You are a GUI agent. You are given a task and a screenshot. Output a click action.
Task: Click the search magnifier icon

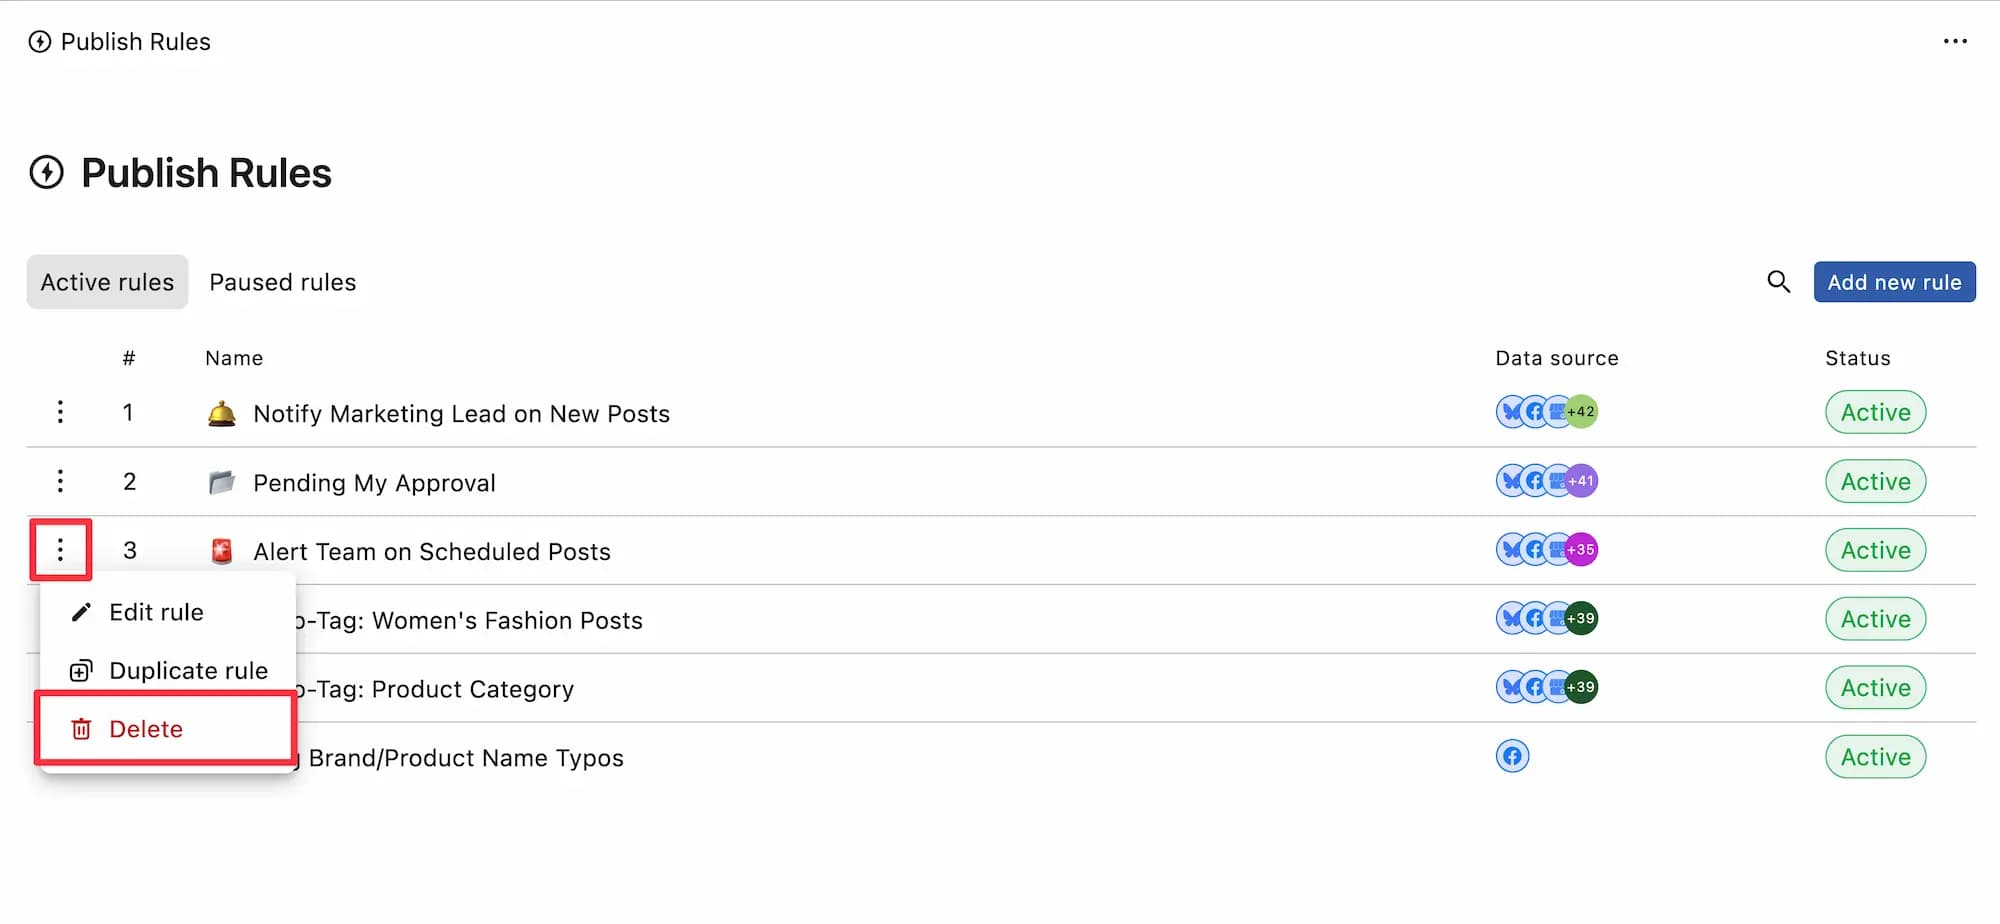(1778, 282)
